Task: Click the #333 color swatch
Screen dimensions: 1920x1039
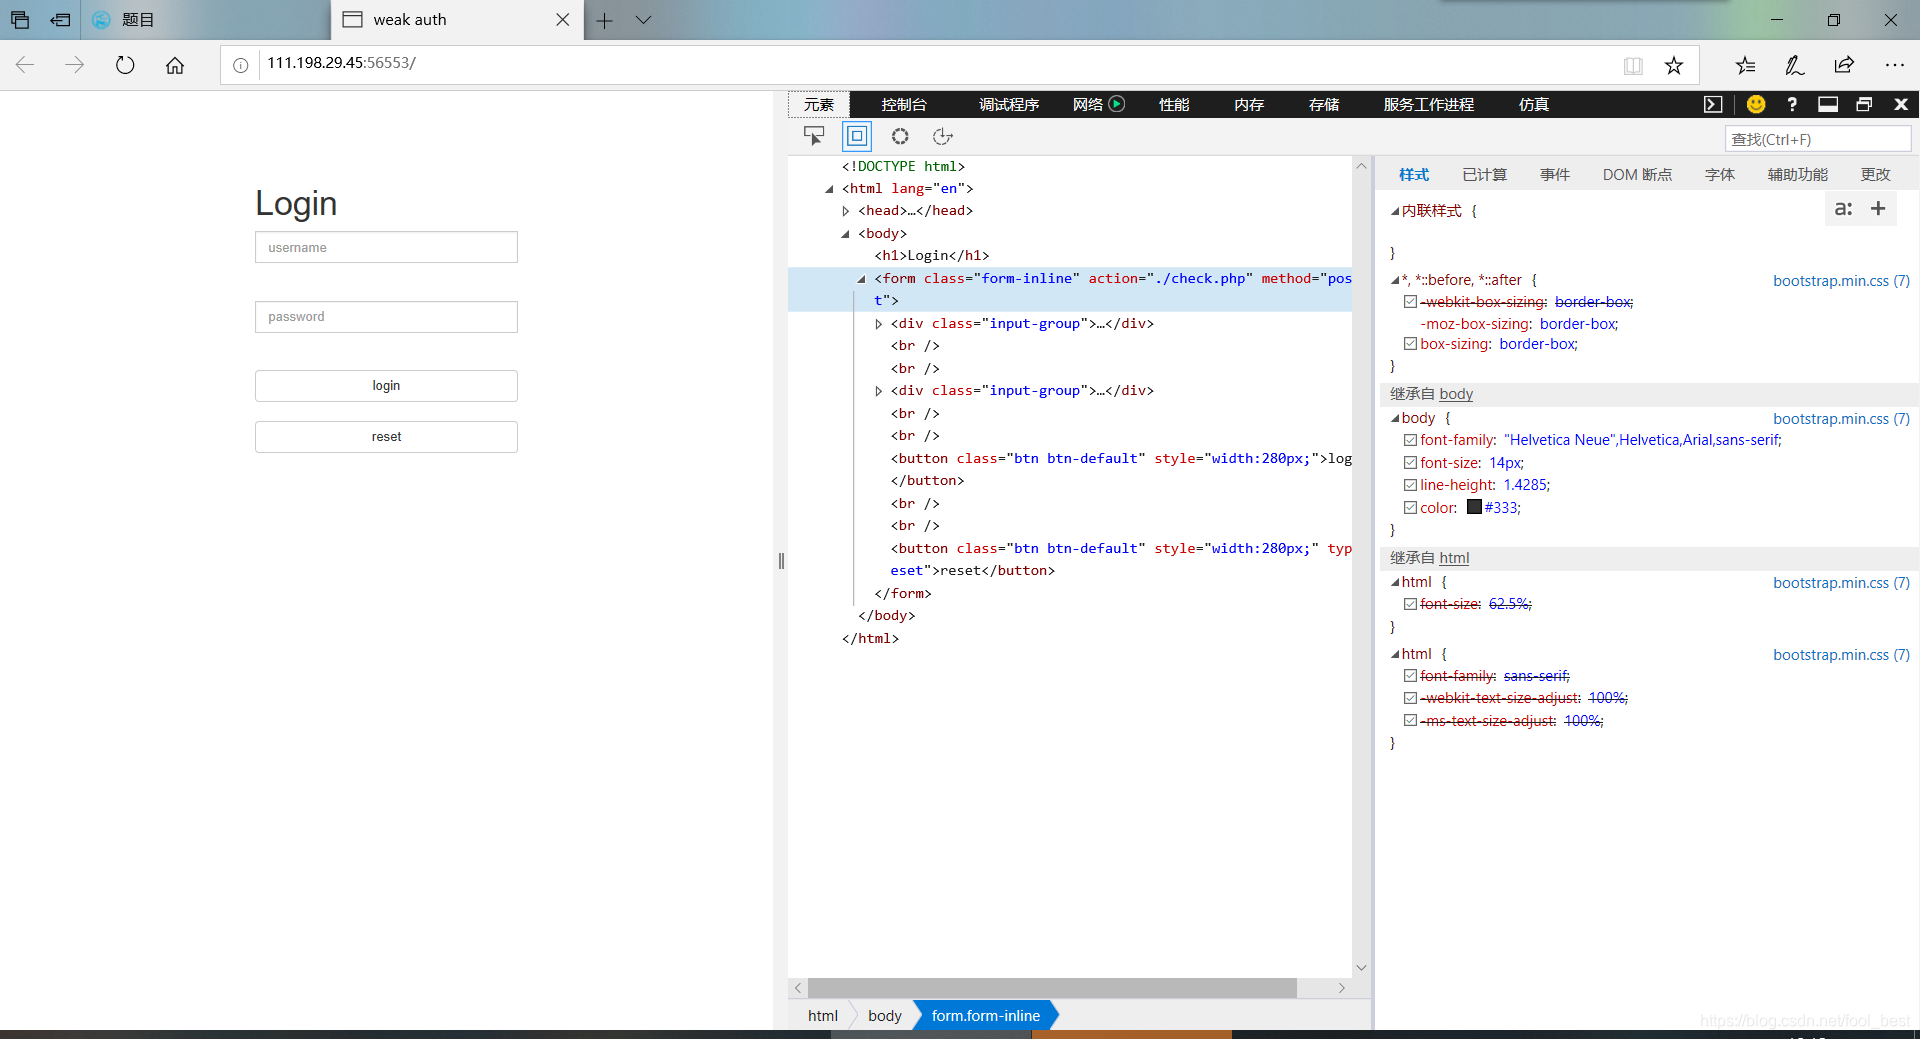Action: pos(1474,506)
